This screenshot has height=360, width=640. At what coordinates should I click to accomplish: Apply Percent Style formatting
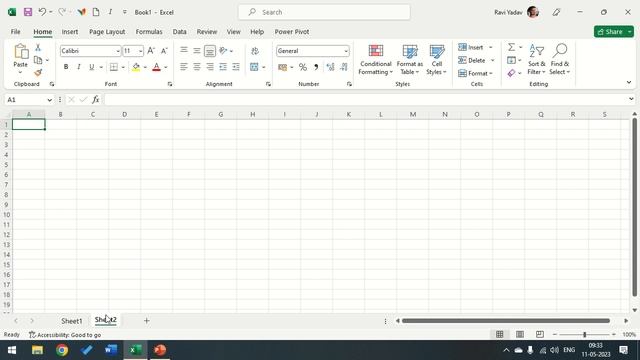[302, 67]
